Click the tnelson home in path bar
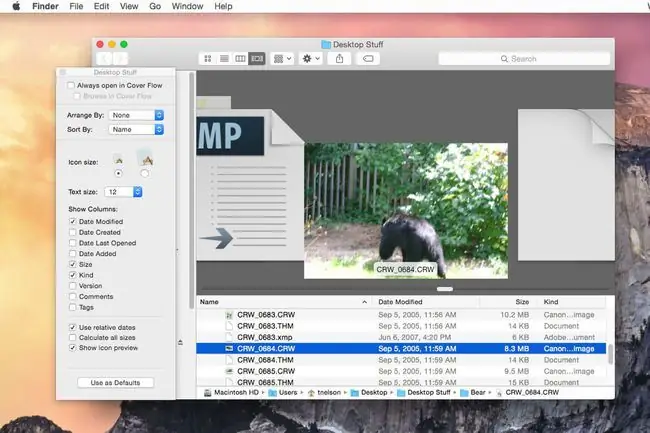 [324, 392]
